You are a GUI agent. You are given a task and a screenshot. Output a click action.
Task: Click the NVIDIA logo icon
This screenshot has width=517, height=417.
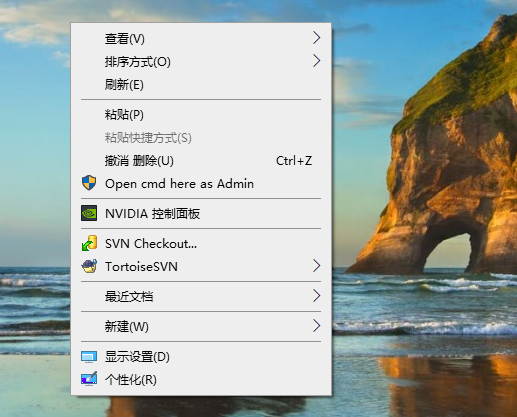(89, 213)
